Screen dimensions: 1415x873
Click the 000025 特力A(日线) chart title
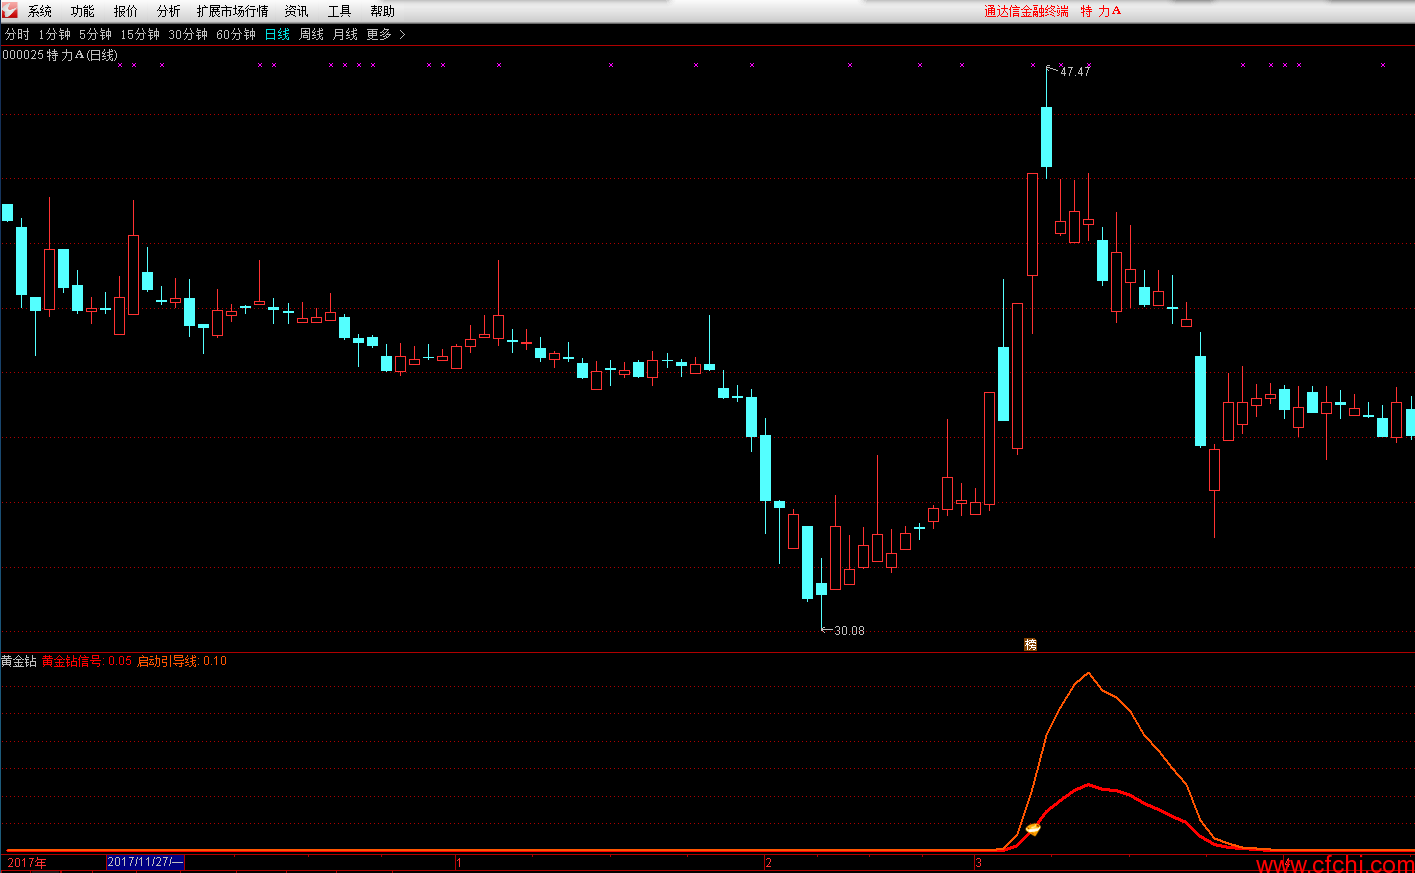(60, 55)
